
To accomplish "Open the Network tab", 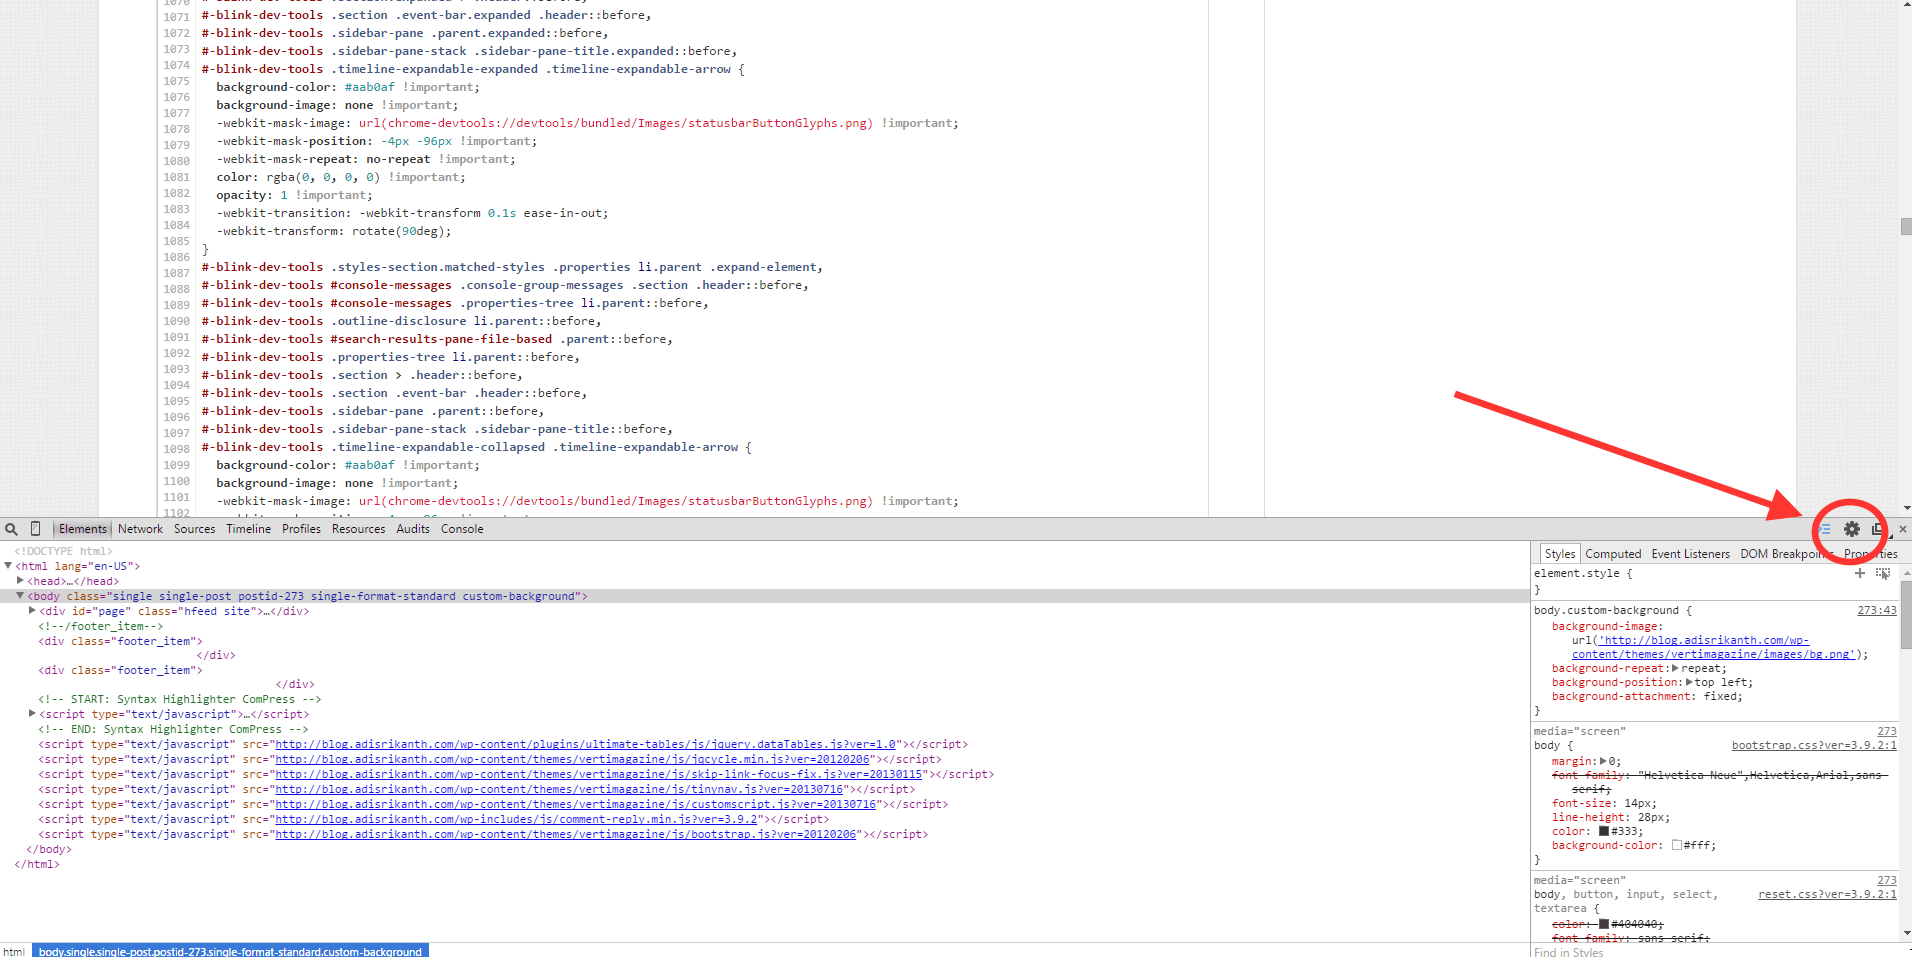I will [140, 529].
